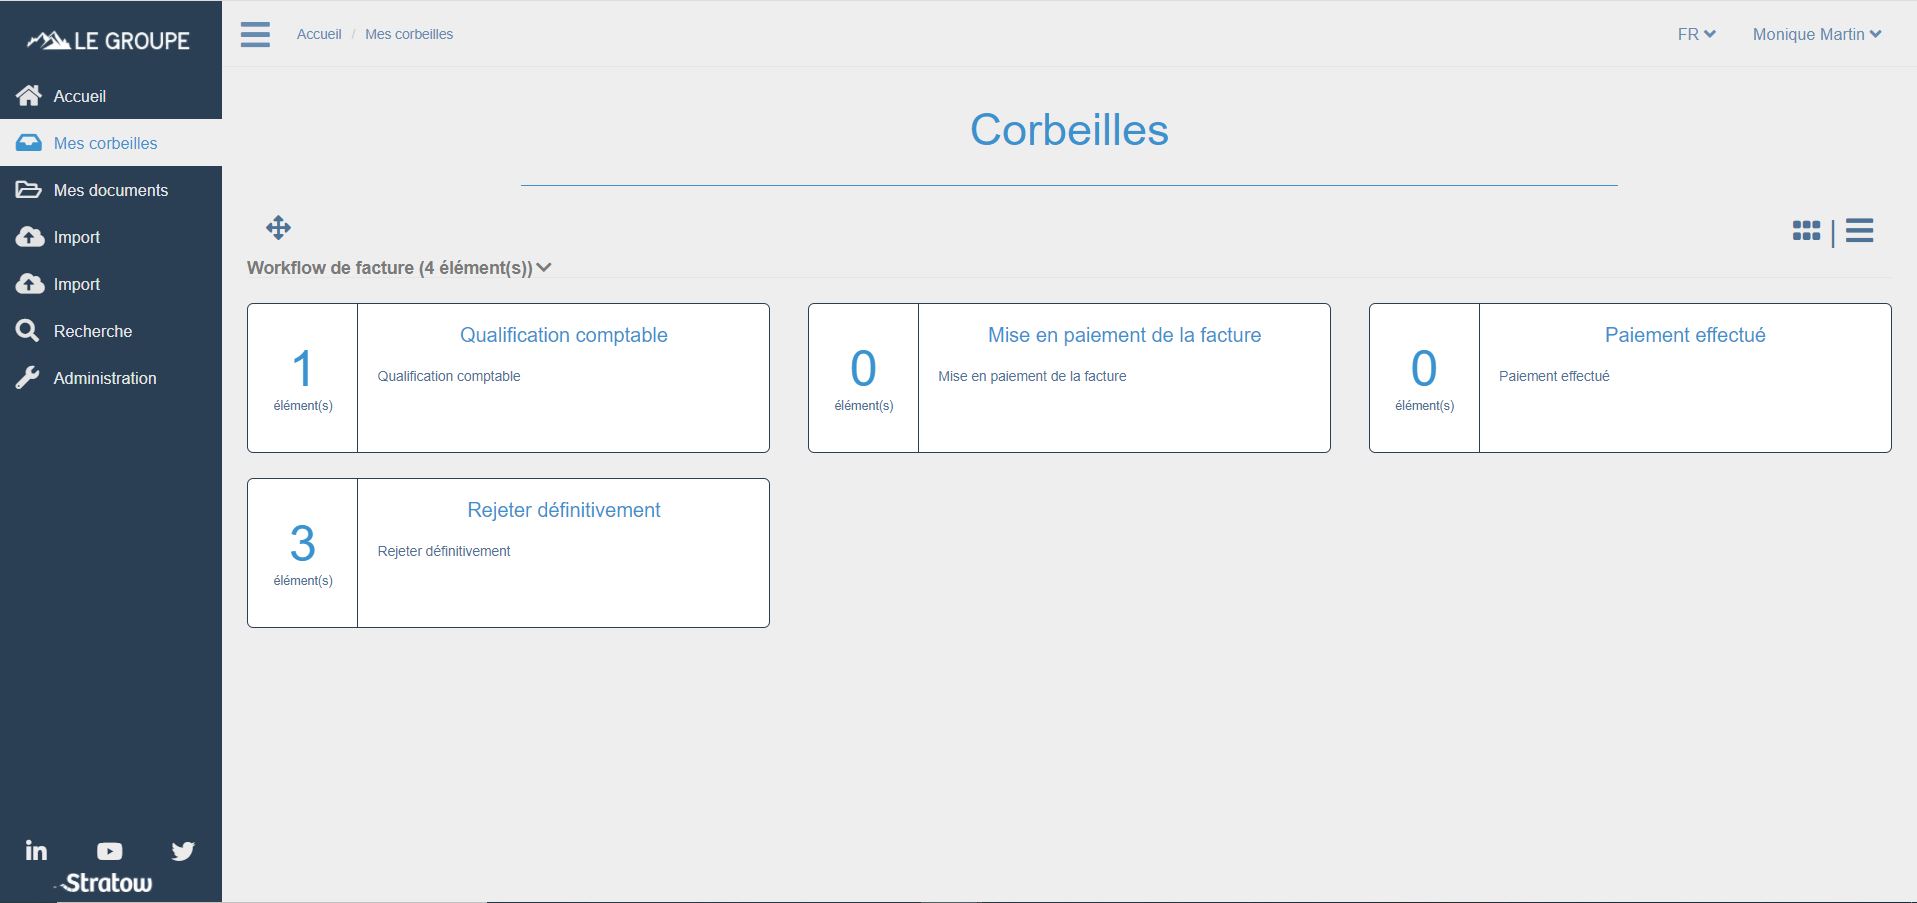Click the Recherche magnifying glass icon
This screenshot has width=1917, height=903.
(x=31, y=330)
